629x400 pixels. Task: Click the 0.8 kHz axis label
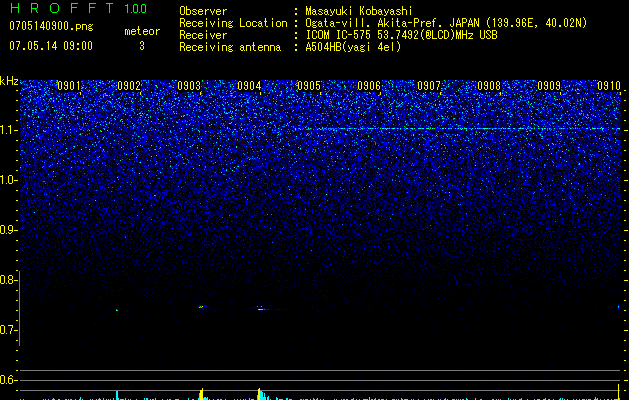point(8,280)
